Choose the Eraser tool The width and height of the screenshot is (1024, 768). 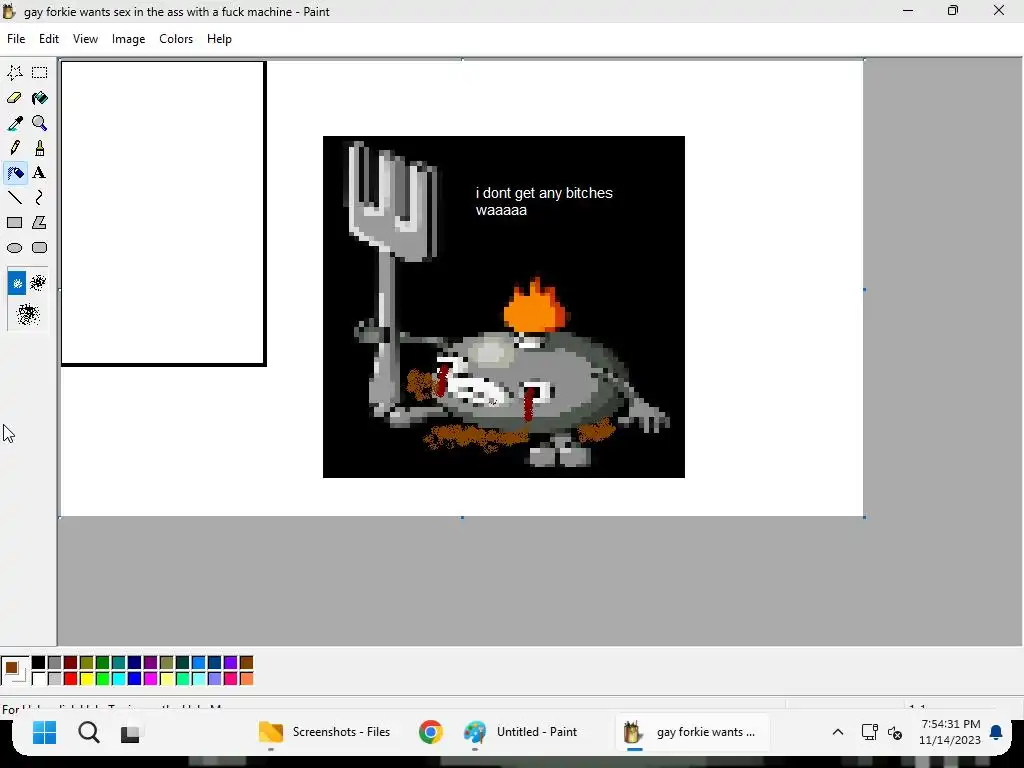pyautogui.click(x=14, y=98)
